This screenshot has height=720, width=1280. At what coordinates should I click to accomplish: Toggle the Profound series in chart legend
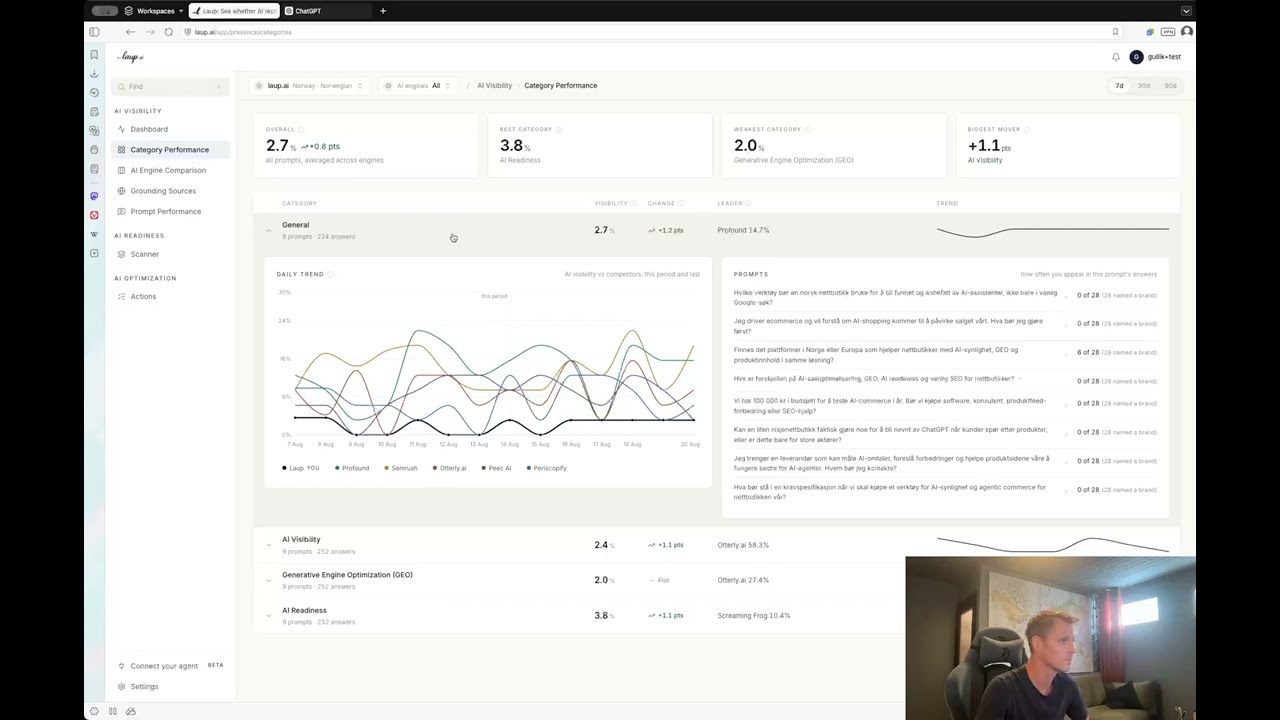click(x=352, y=468)
